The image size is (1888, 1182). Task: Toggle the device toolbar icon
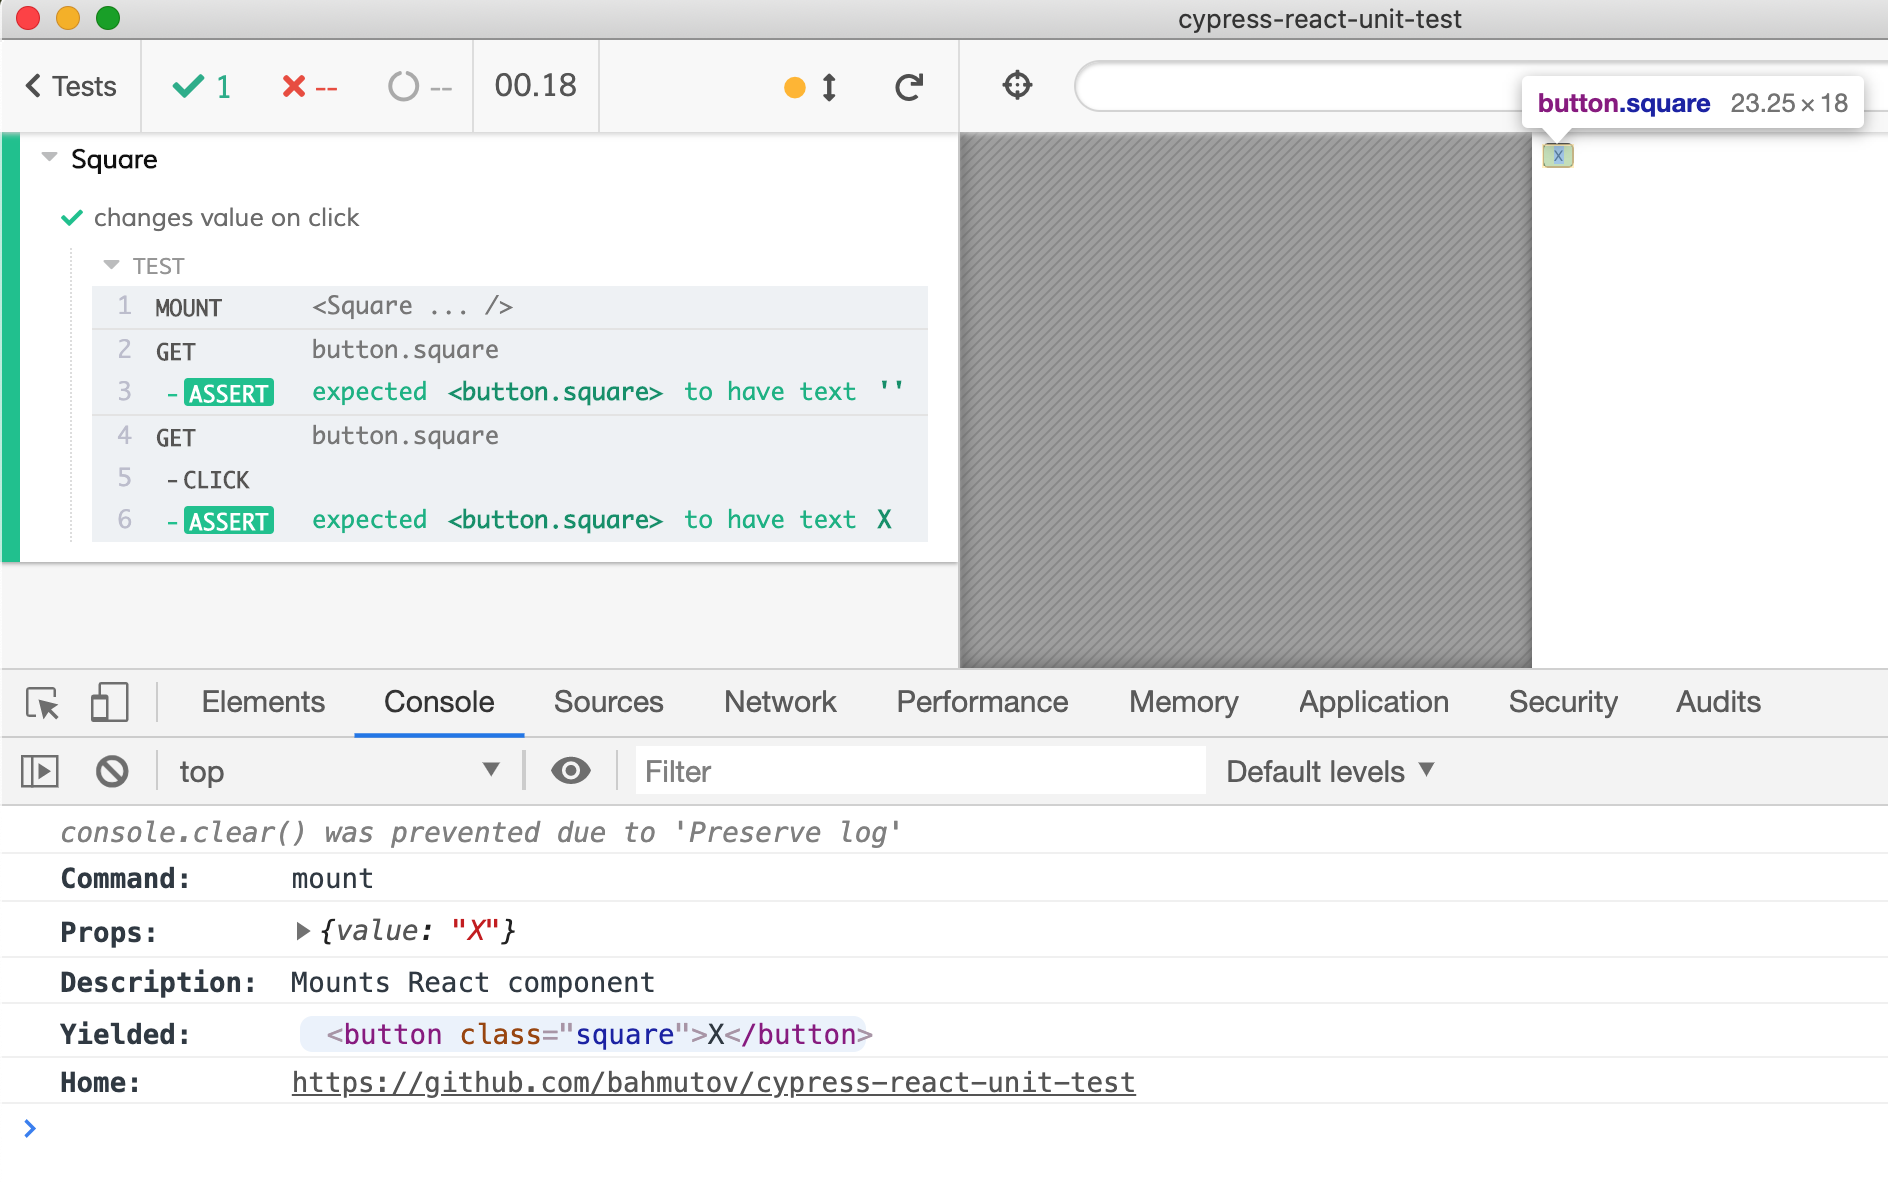click(109, 703)
